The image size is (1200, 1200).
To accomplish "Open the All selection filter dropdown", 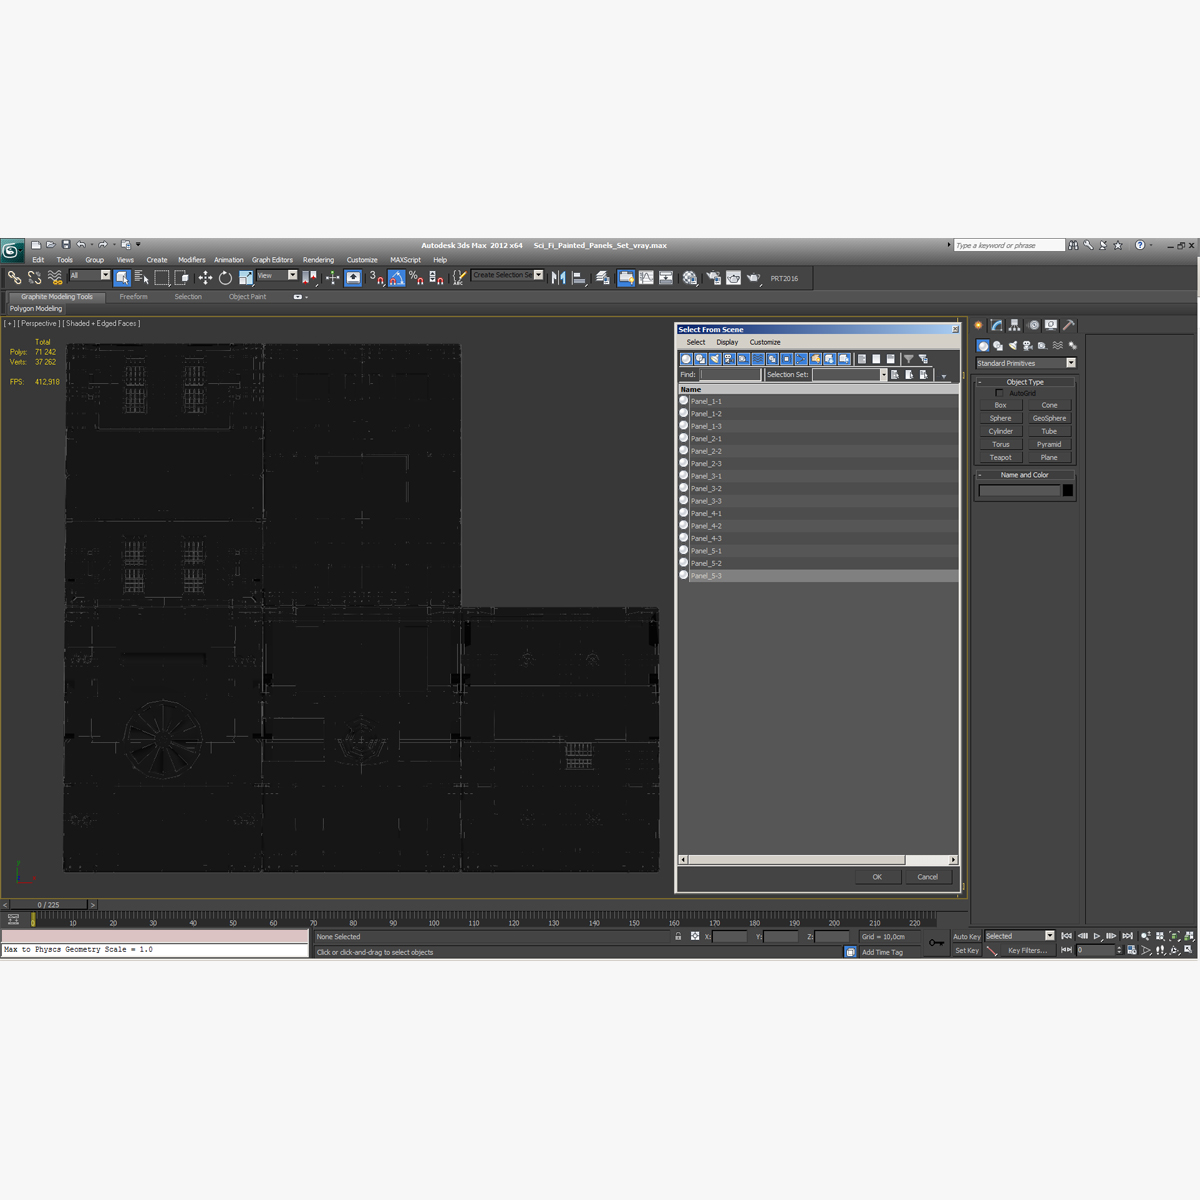I will pos(89,275).
